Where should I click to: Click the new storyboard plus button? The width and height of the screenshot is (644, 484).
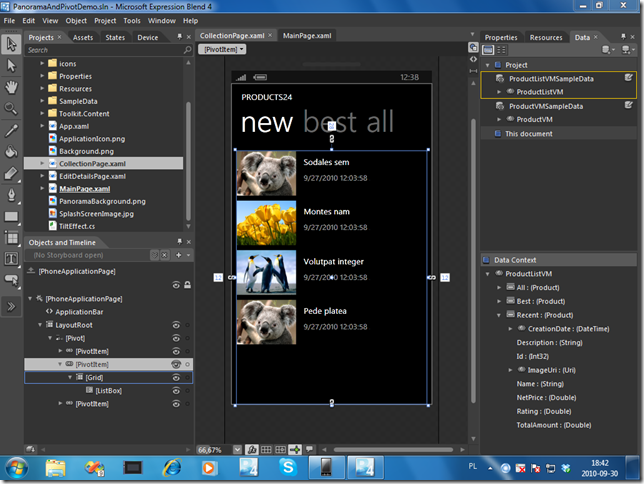coord(179,255)
